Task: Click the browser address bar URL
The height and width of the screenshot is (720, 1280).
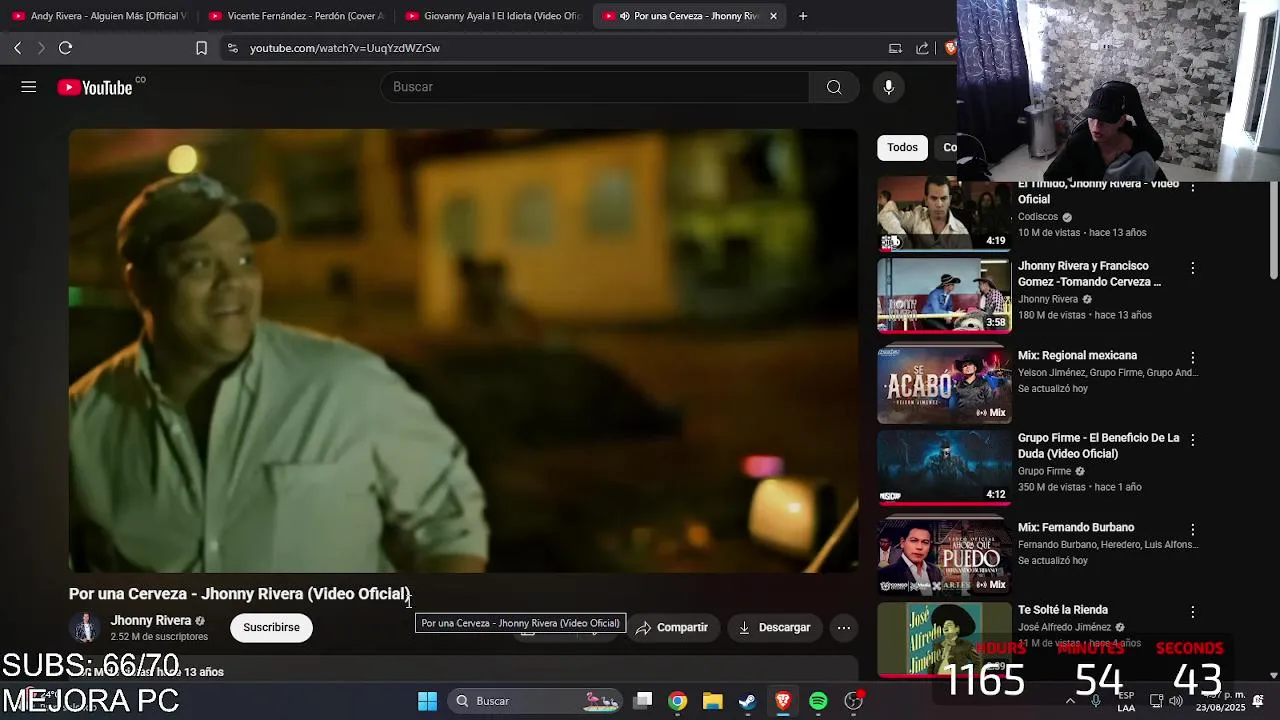Action: pyautogui.click(x=345, y=48)
